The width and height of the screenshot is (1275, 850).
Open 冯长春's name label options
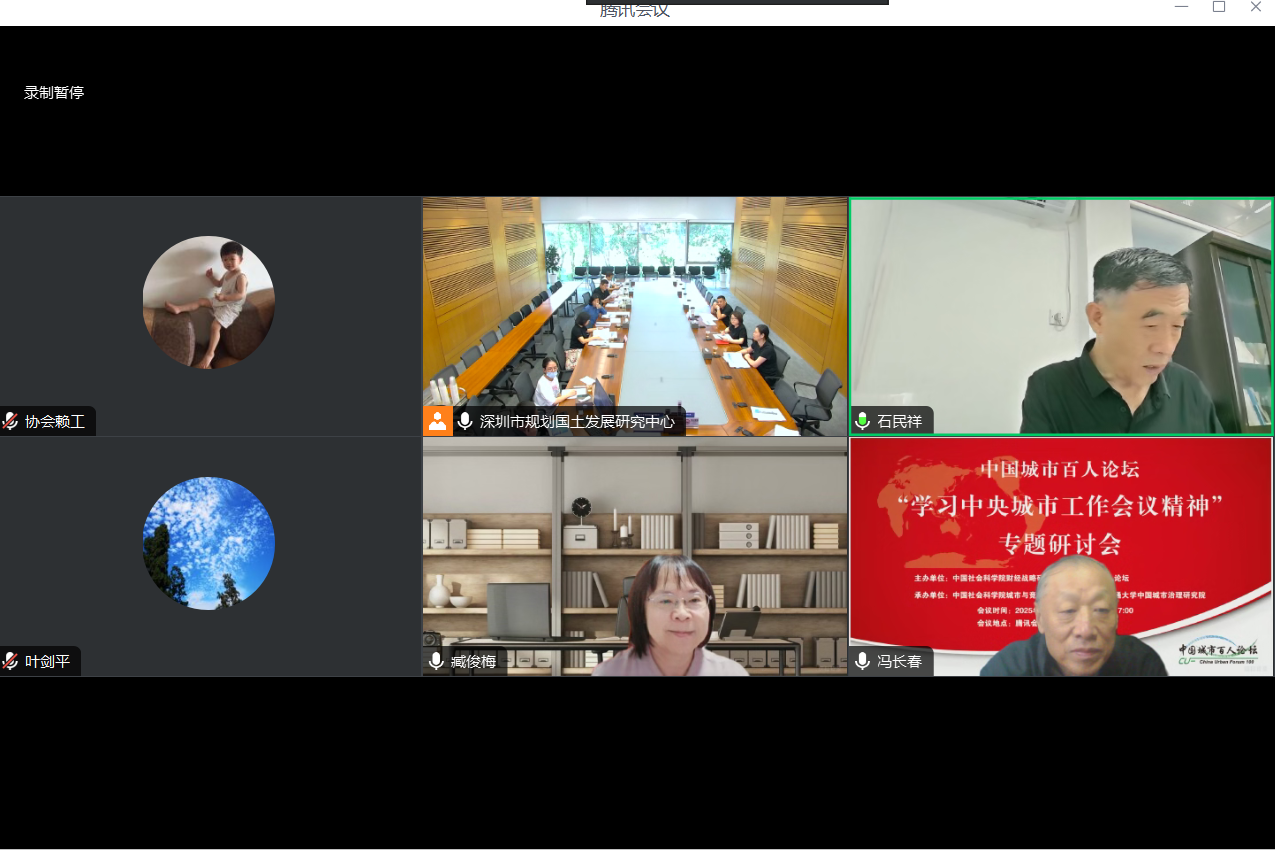pos(898,661)
